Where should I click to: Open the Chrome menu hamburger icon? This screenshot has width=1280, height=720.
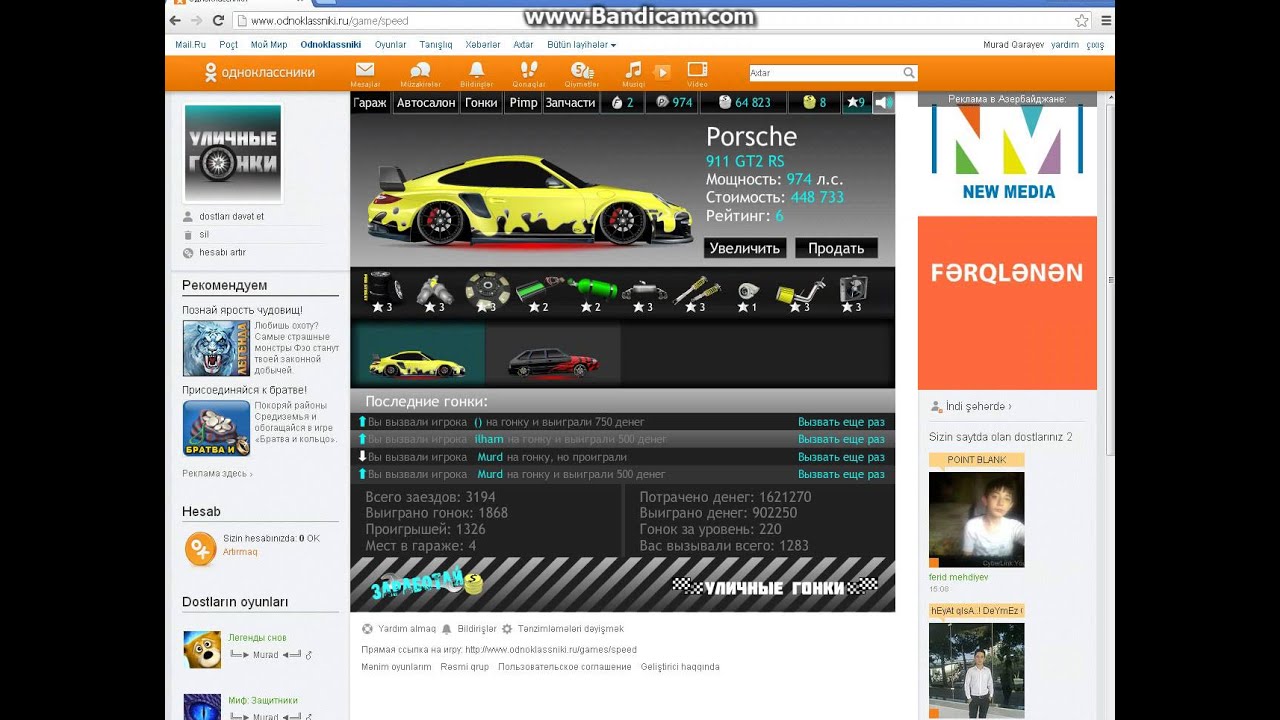1106,20
